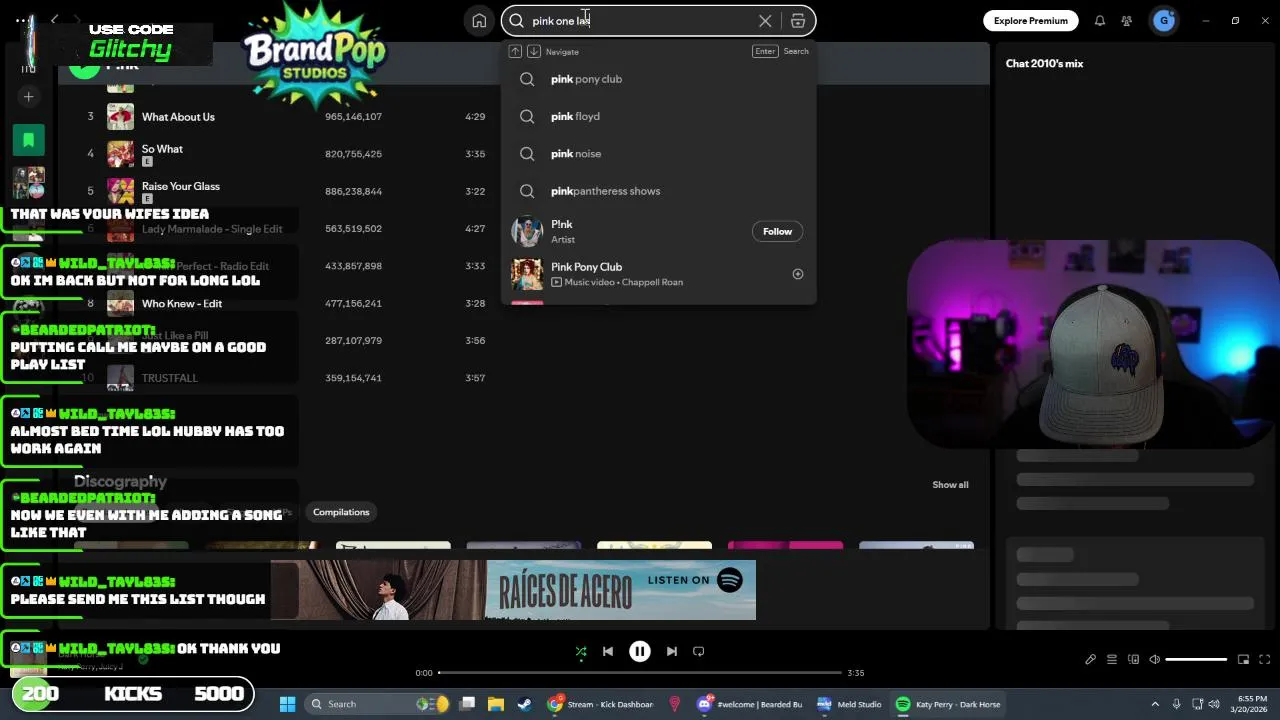Click 'What About Us' album art
Image resolution: width=1280 pixels, height=720 pixels.
(120, 117)
